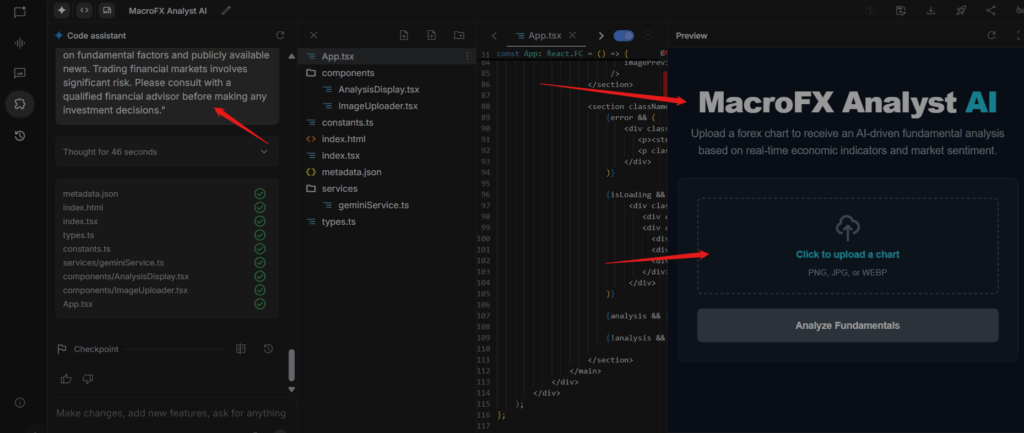This screenshot has width=1024, height=433.
Task: Open the audio waveform icon in sidebar
Action: 20,43
